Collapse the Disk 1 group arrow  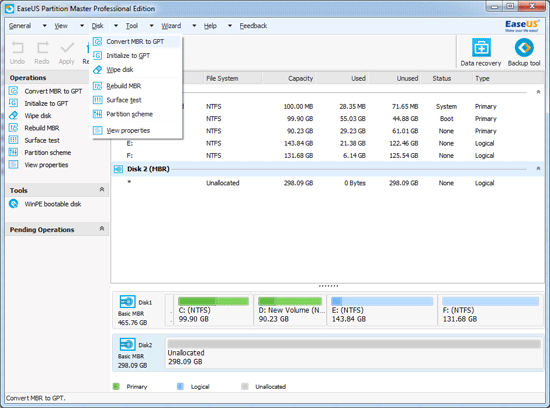[x=538, y=92]
